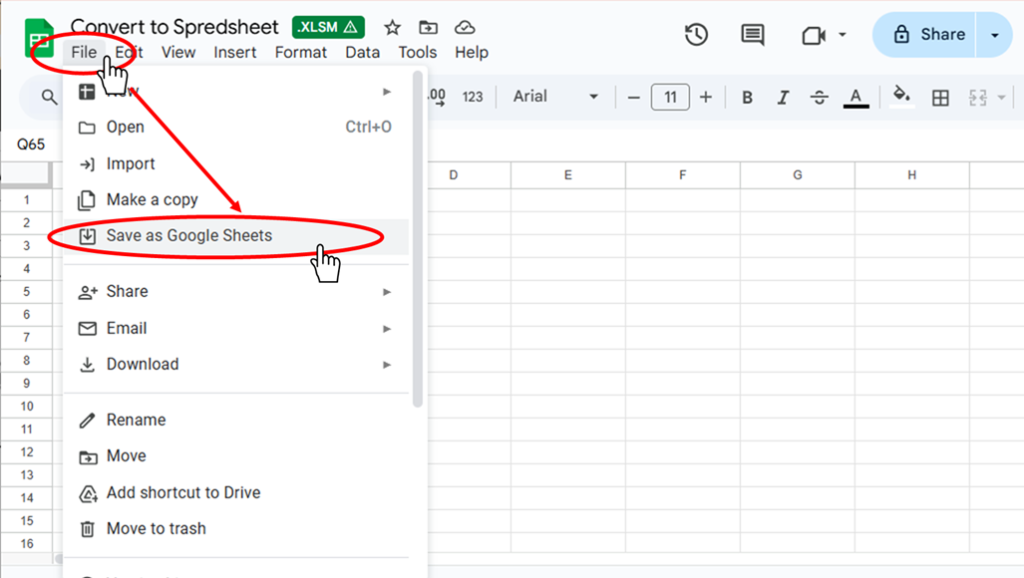The height and width of the screenshot is (578, 1024).
Task: Open the comment history icon
Action: (752, 34)
